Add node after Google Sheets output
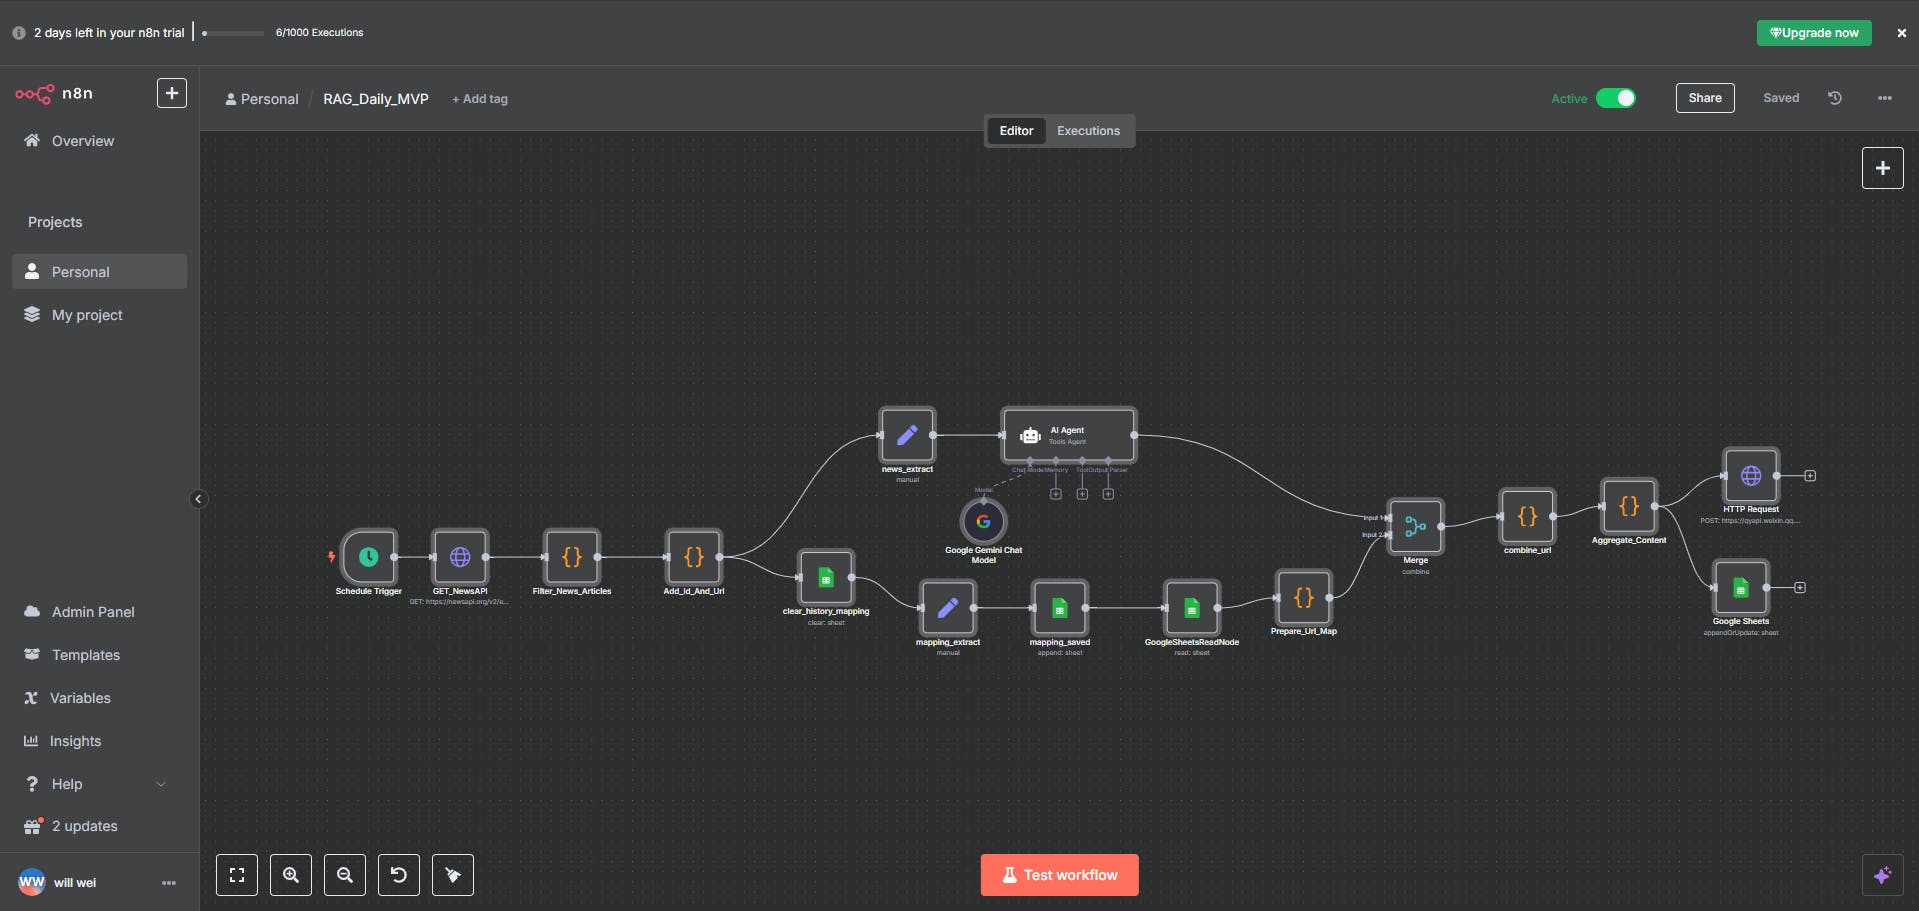This screenshot has height=911, width=1919. click(x=1800, y=588)
